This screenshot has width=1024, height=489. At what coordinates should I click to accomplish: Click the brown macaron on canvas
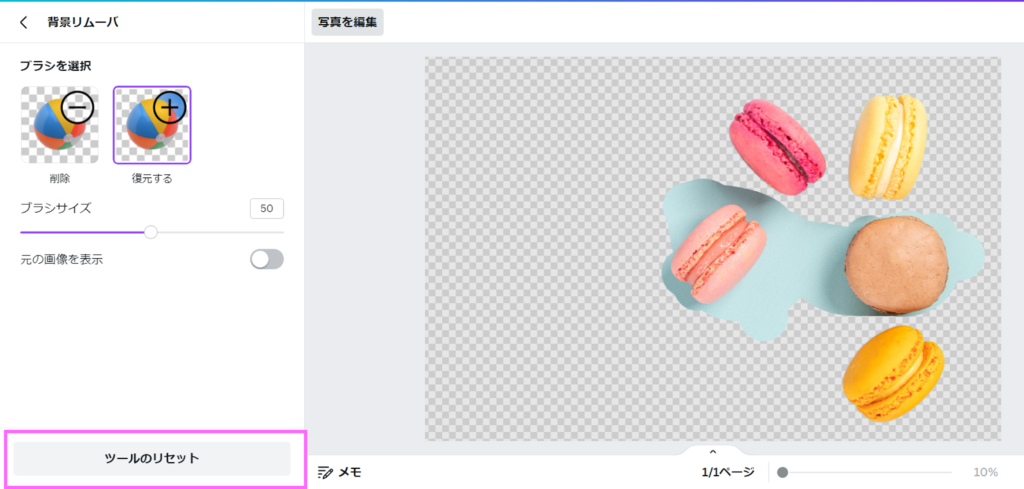pos(896,265)
